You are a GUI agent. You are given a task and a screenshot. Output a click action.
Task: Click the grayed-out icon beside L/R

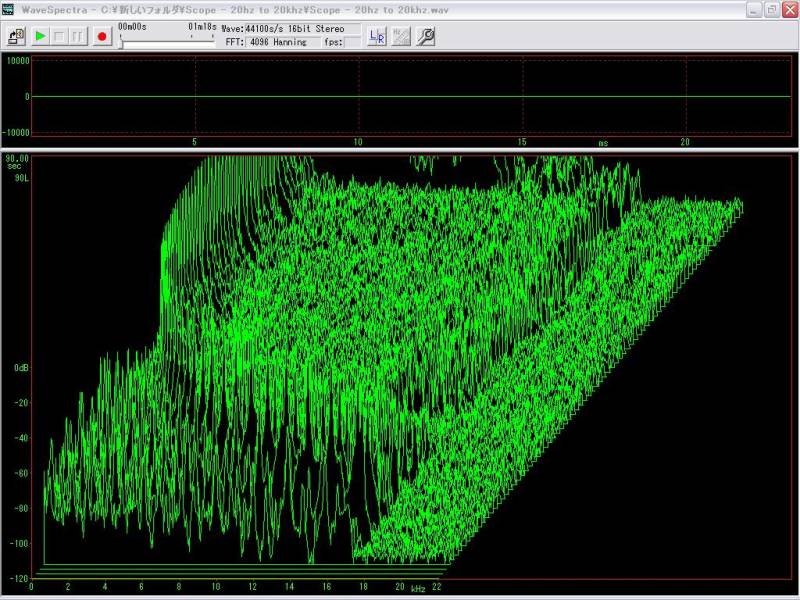click(400, 36)
